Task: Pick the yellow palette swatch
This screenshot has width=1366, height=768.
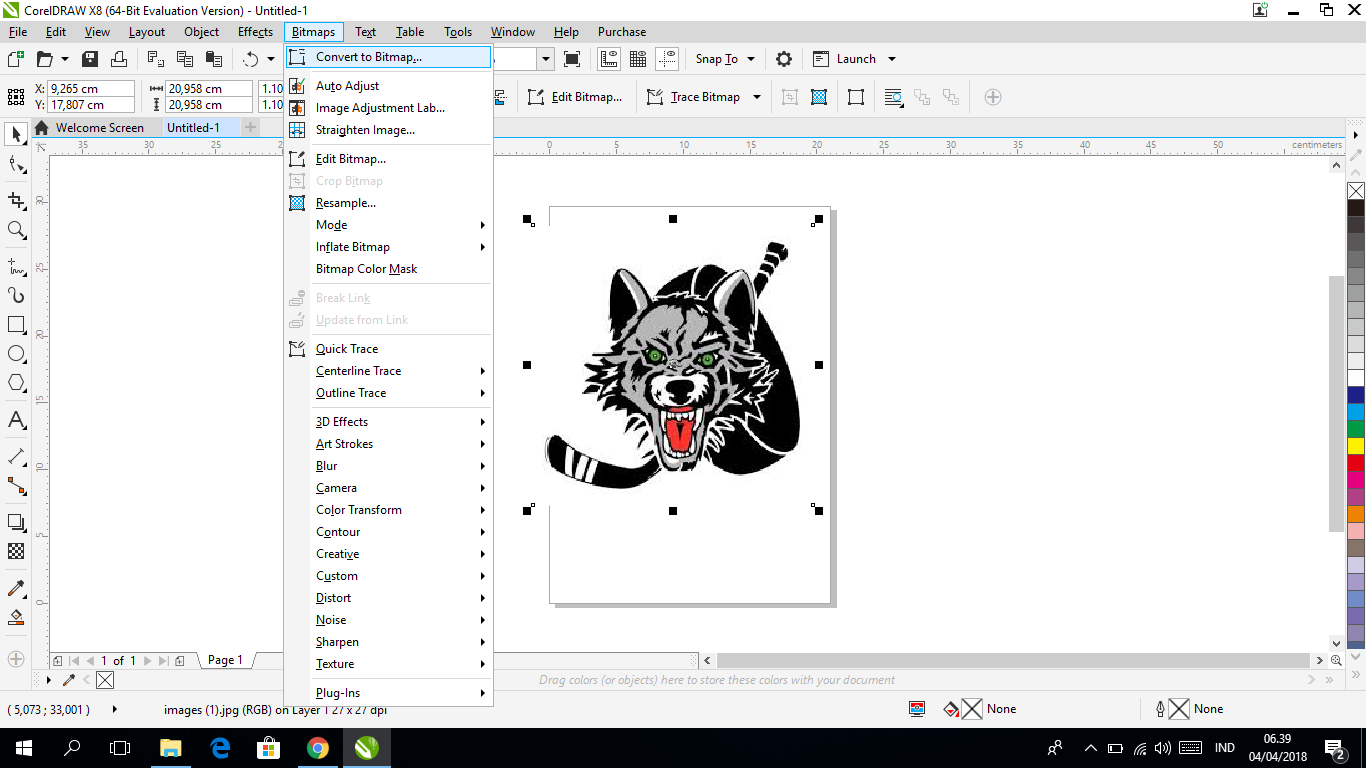Action: (1356, 446)
